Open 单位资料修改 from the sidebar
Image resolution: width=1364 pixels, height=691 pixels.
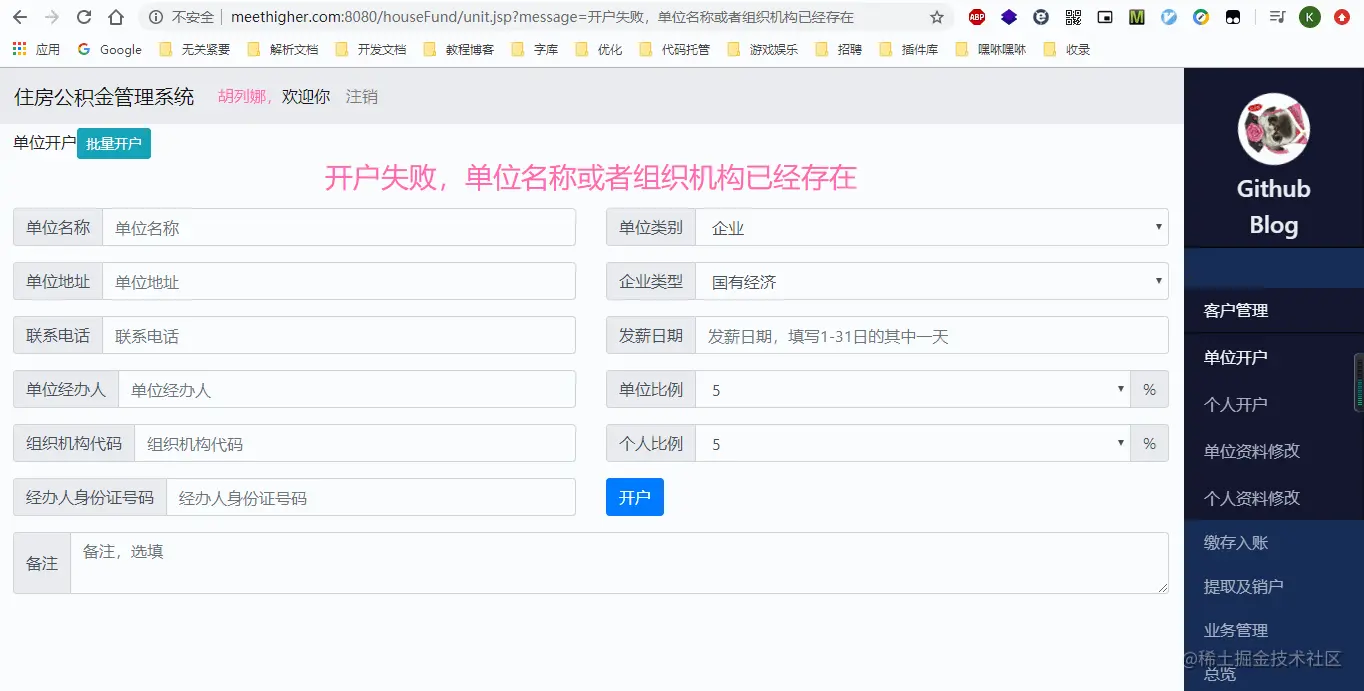[1252, 451]
